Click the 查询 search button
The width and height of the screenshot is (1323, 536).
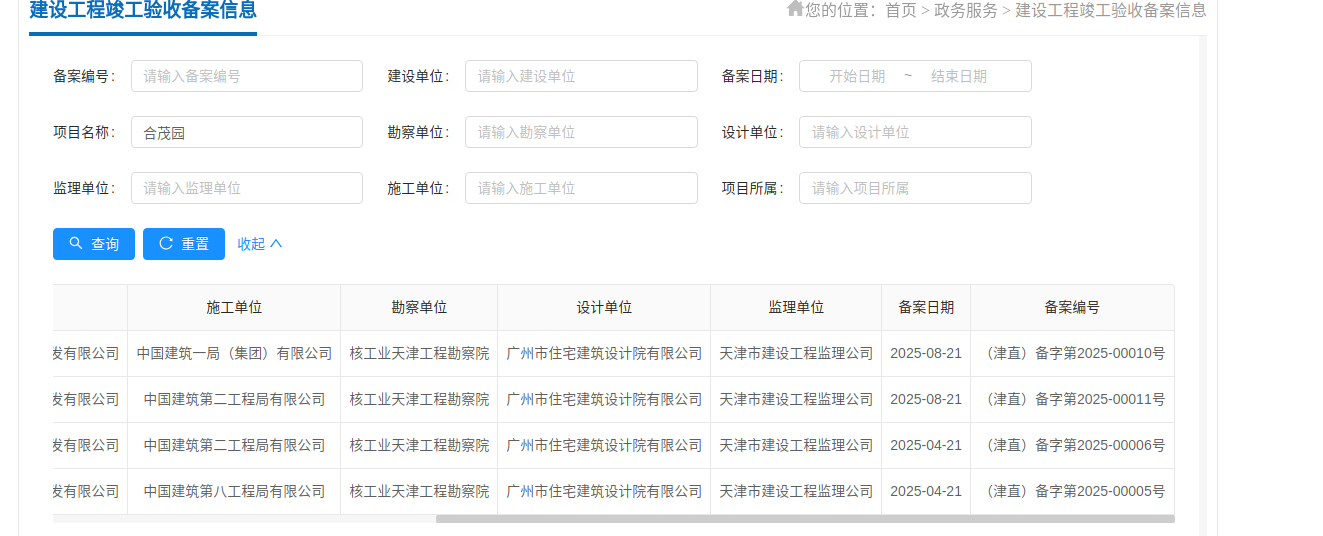tap(94, 244)
